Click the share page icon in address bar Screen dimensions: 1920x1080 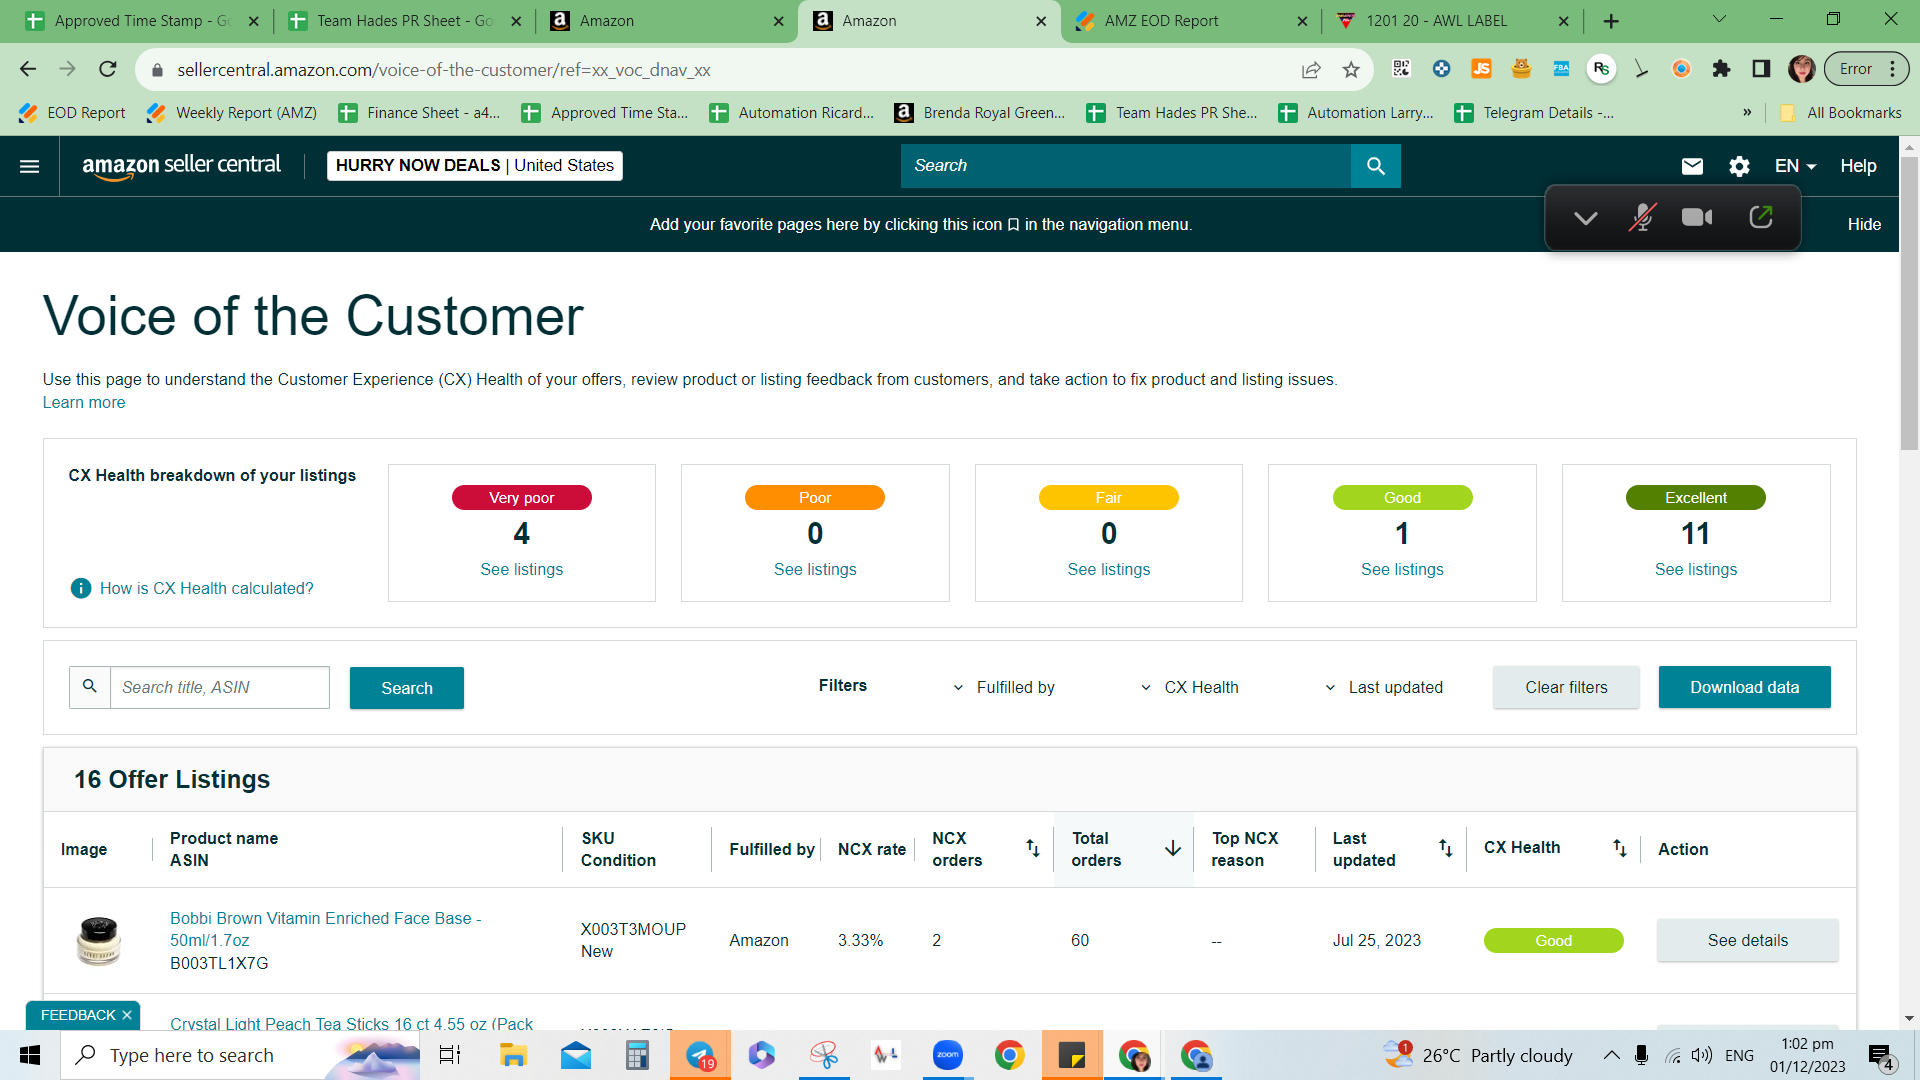[1311, 69]
